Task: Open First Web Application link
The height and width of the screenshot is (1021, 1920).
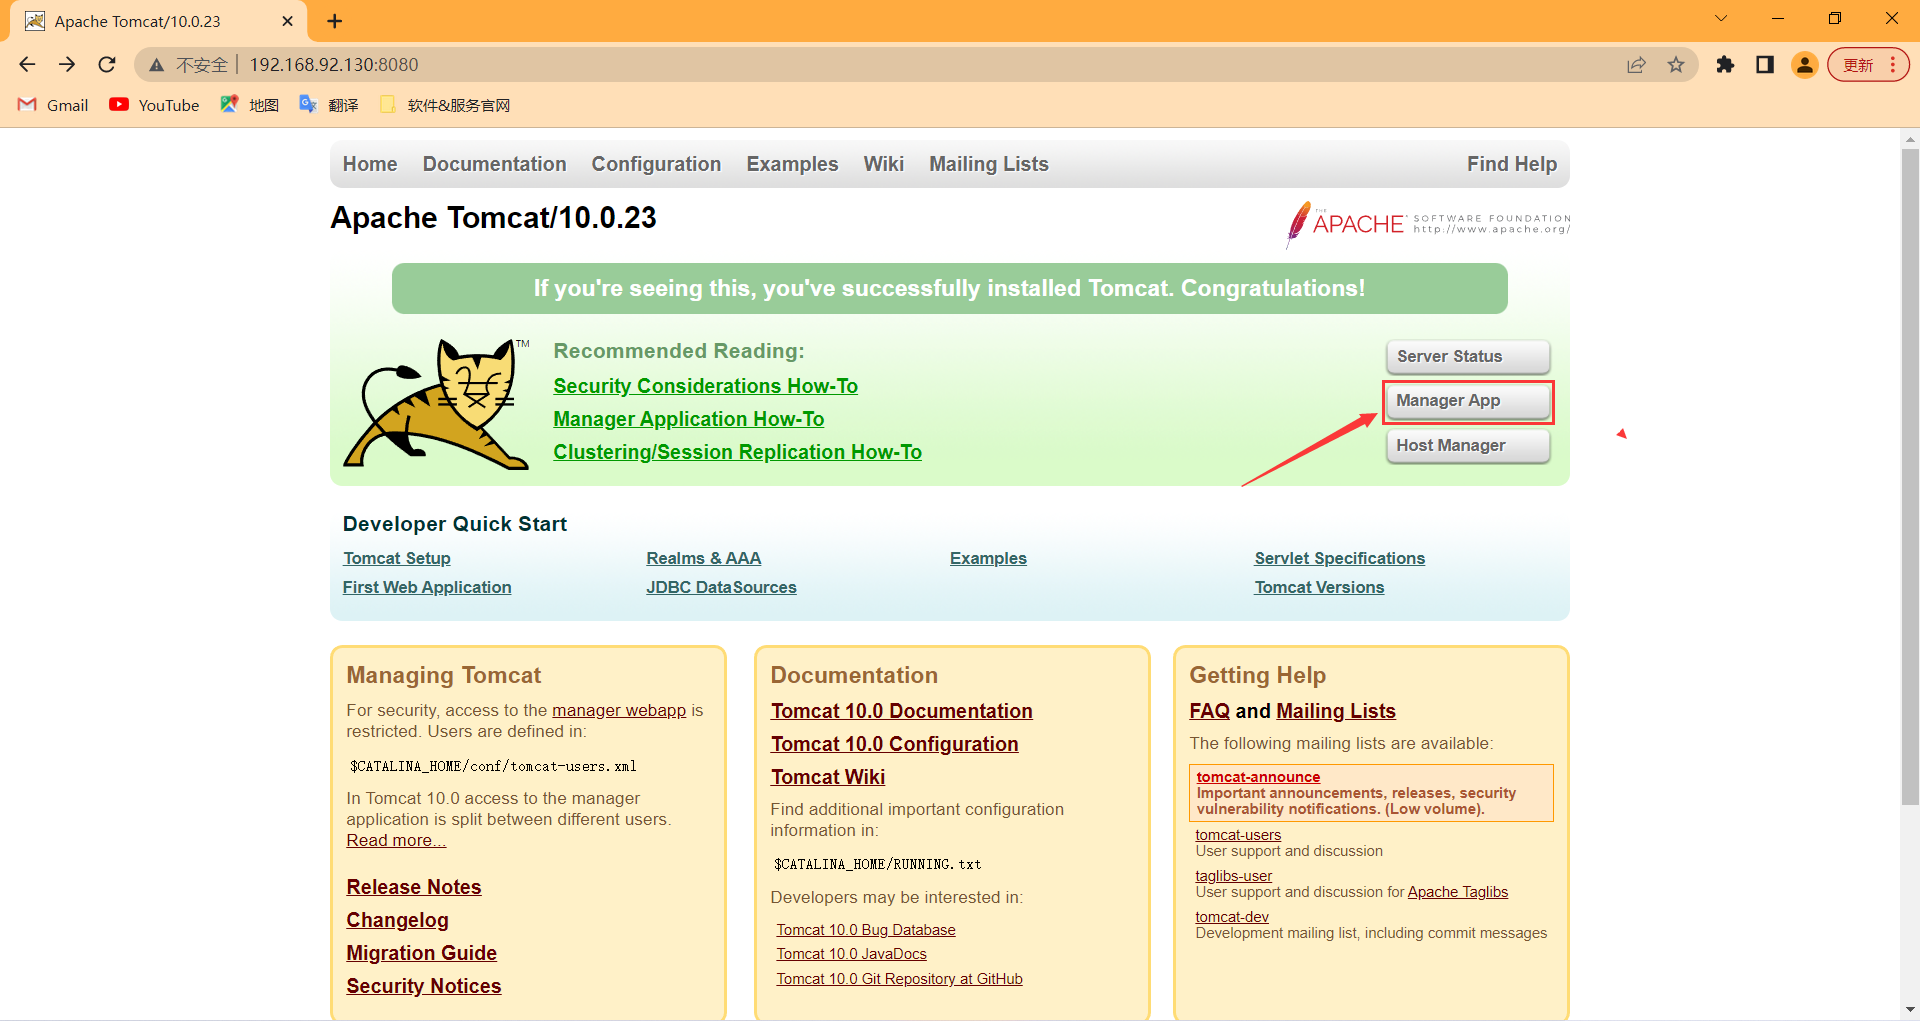Action: click(x=427, y=587)
